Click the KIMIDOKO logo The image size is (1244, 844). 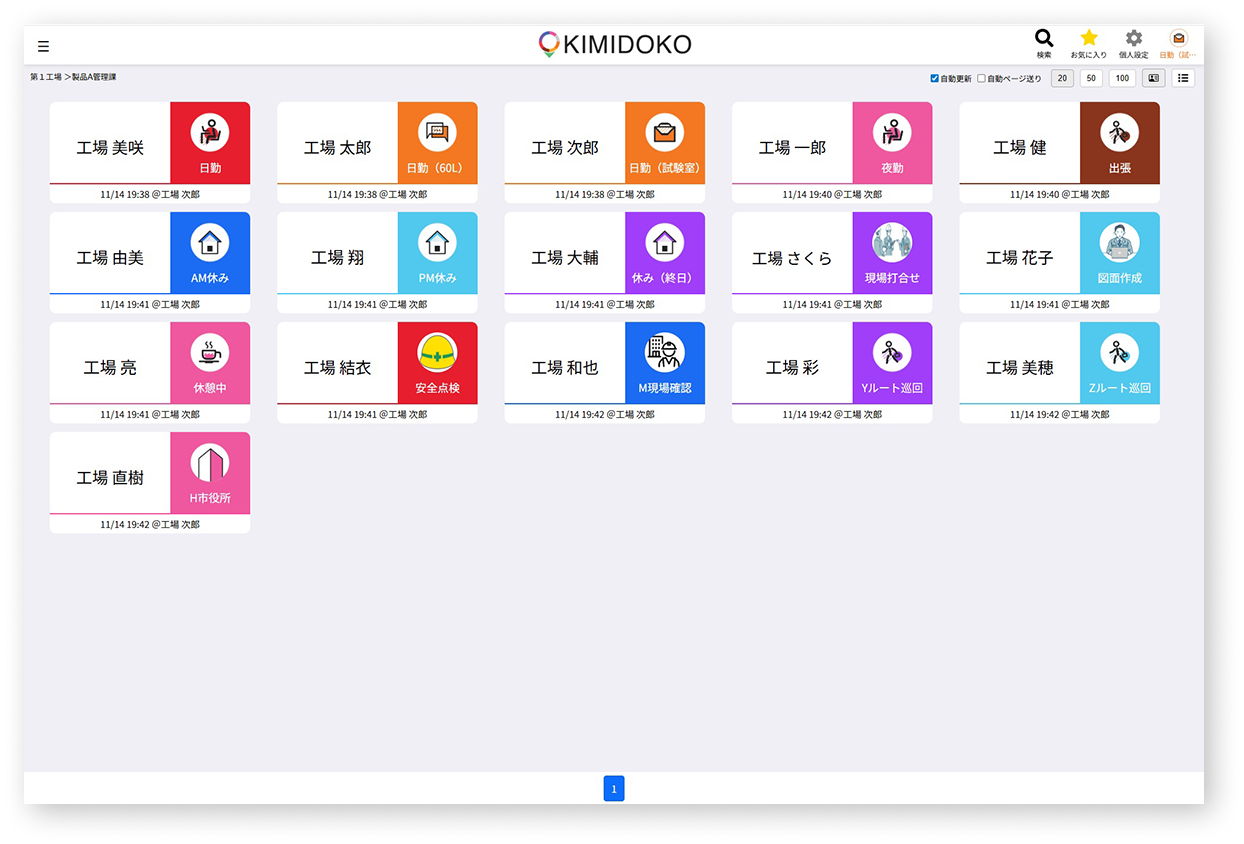click(615, 44)
